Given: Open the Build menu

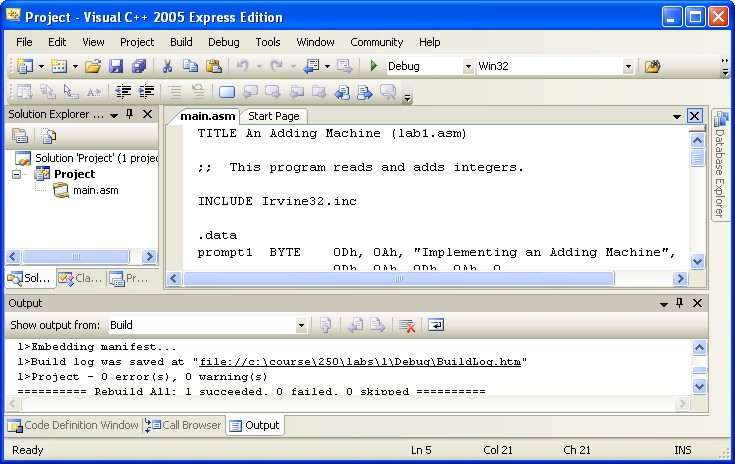Looking at the screenshot, I should click(181, 42).
